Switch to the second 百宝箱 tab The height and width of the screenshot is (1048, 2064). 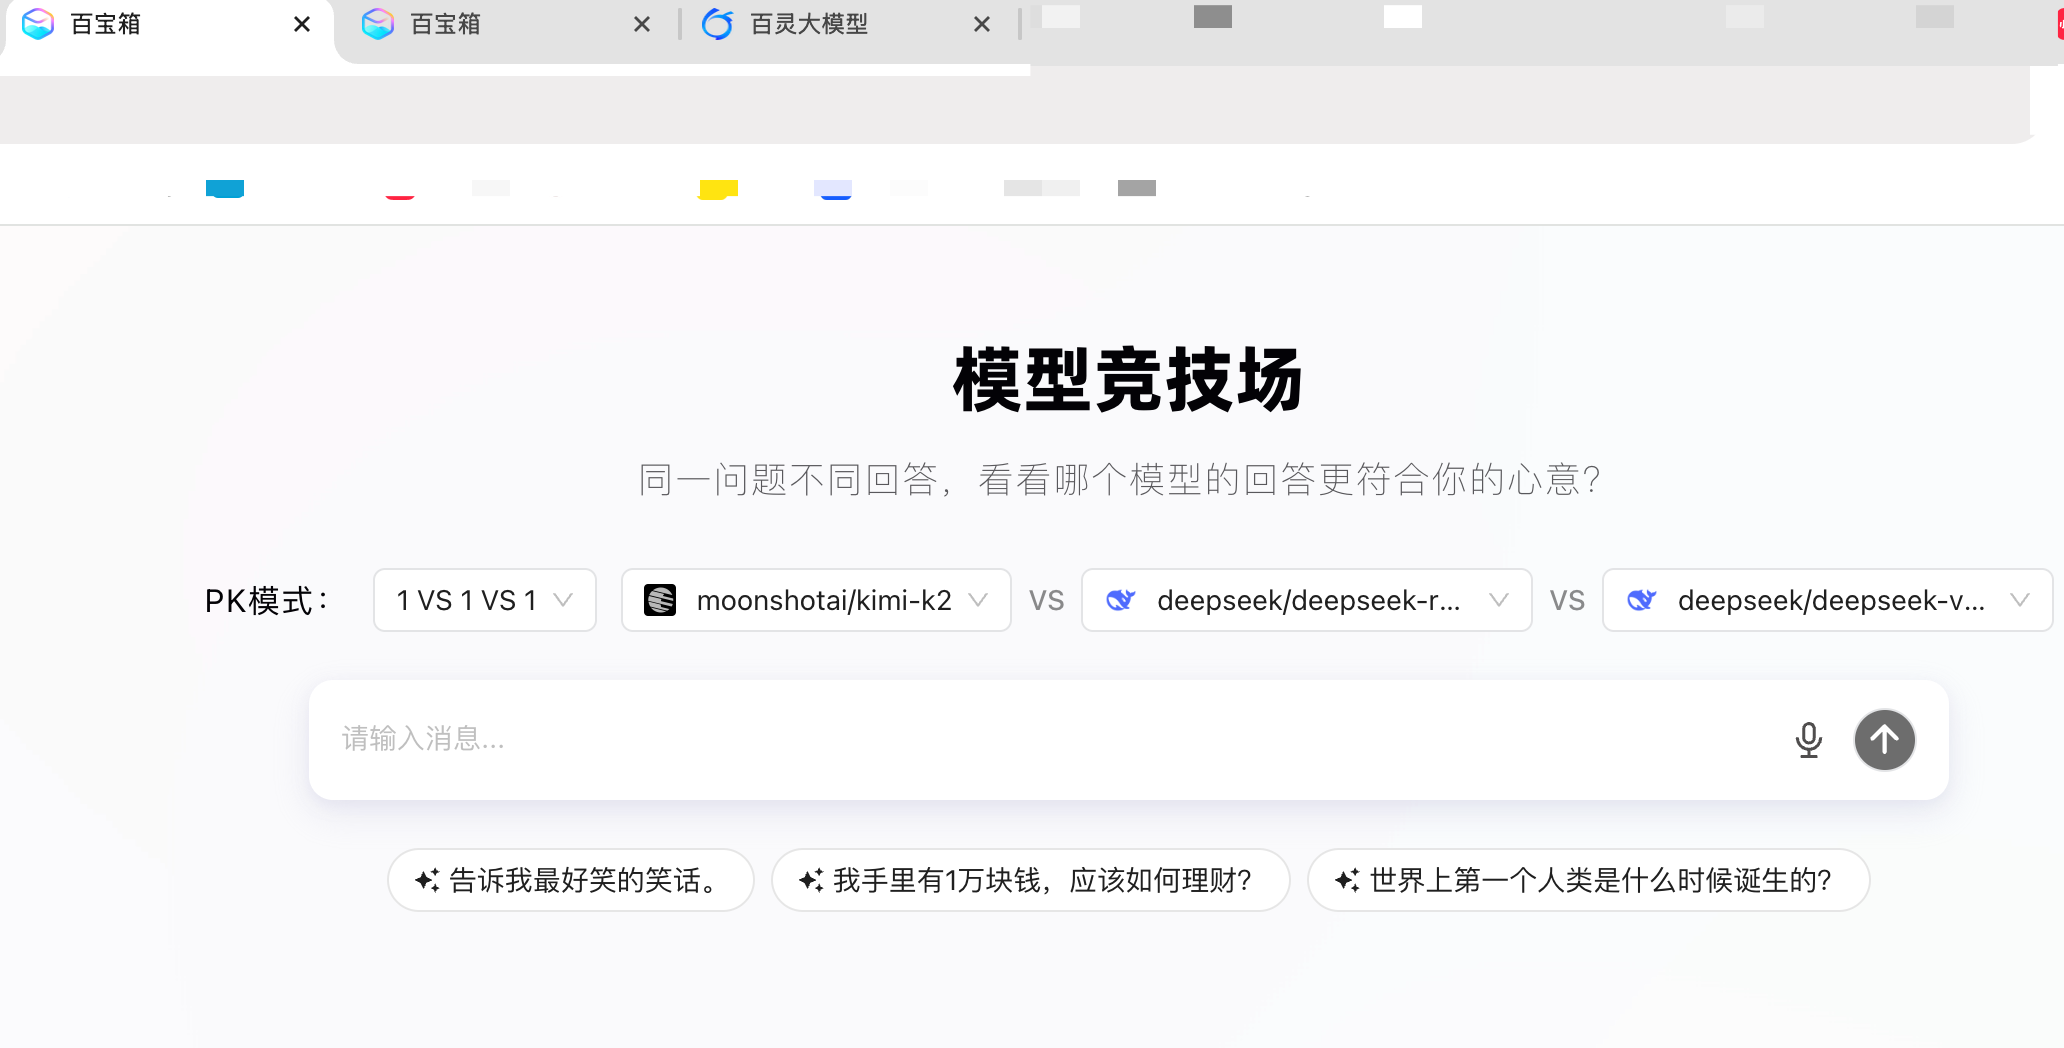[x=446, y=24]
